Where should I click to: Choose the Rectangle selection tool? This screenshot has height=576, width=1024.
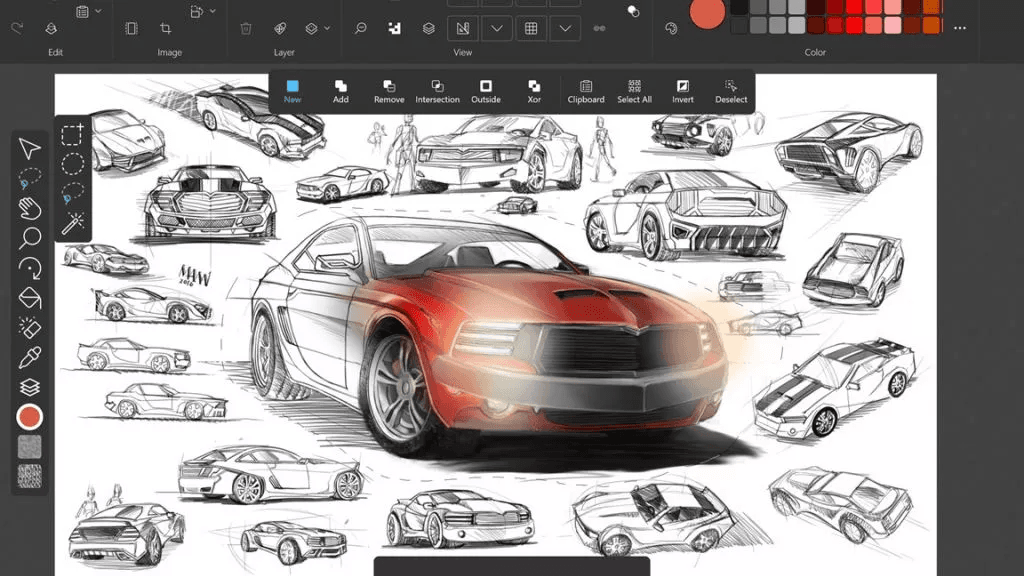point(72,135)
